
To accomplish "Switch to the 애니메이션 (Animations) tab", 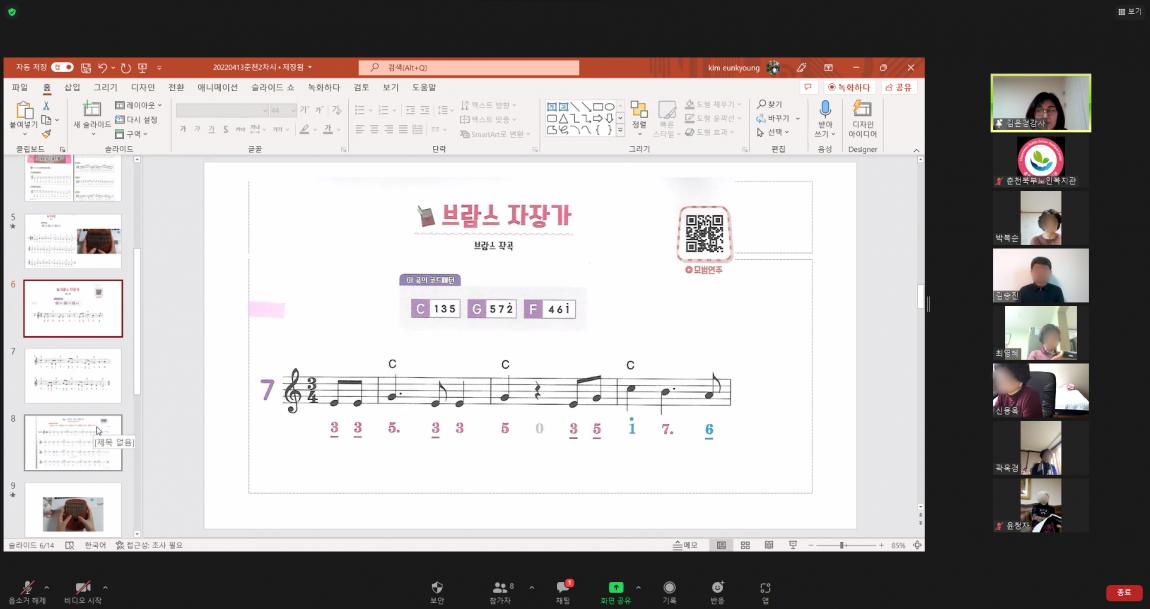I will [218, 87].
